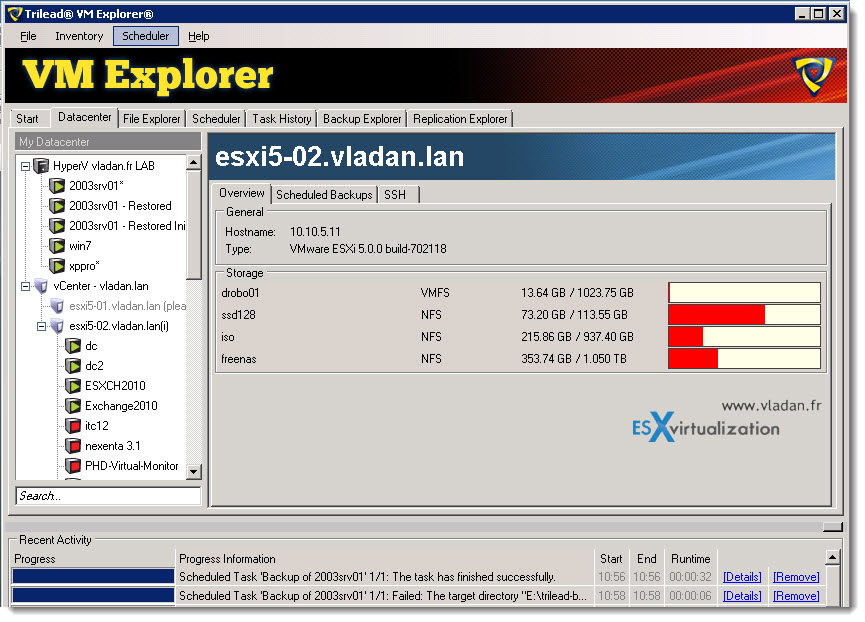Click the Hostname value 10.10.5.11

[x=315, y=232]
